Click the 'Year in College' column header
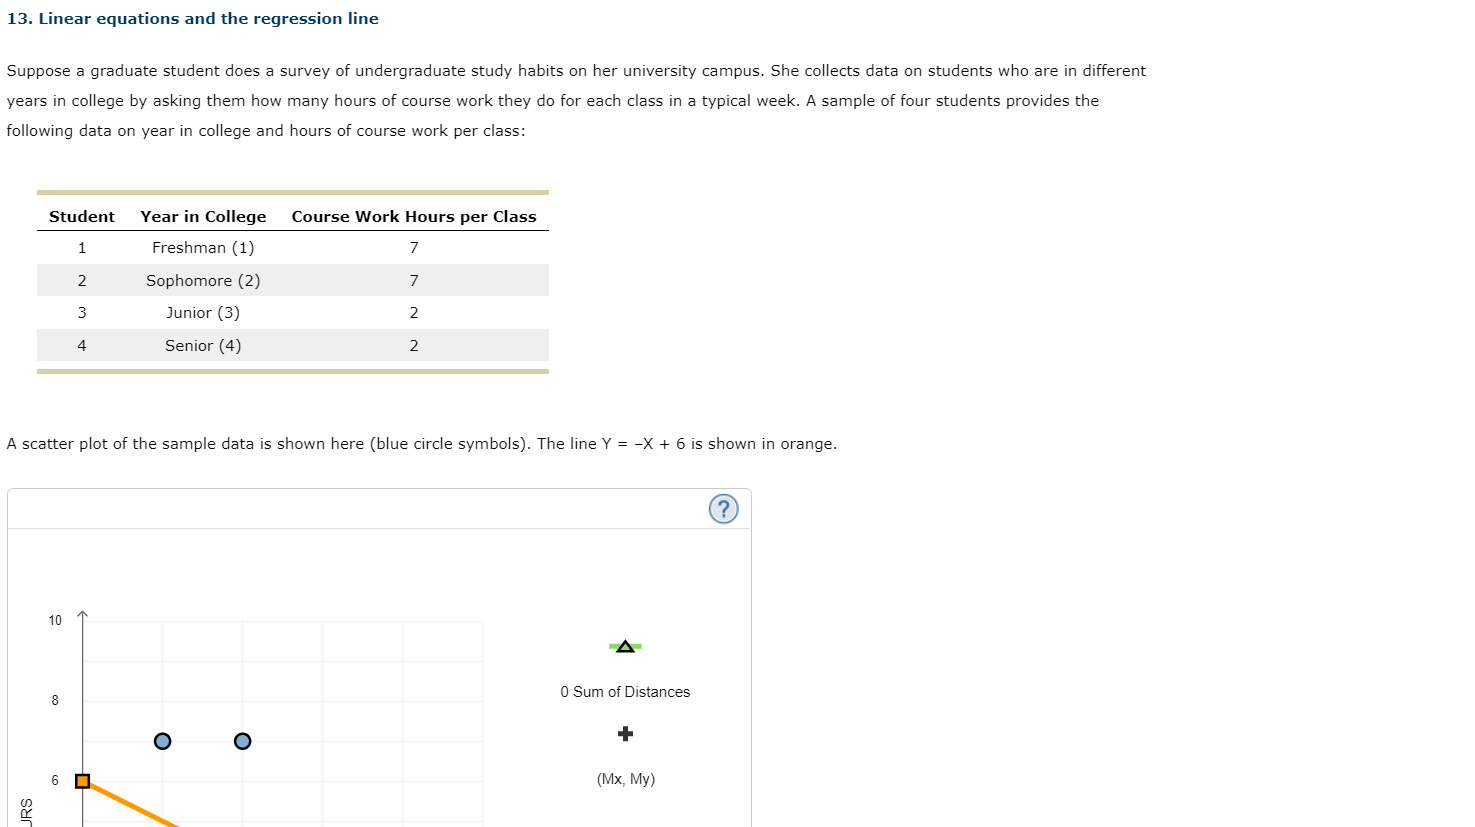The width and height of the screenshot is (1475, 827). [203, 216]
